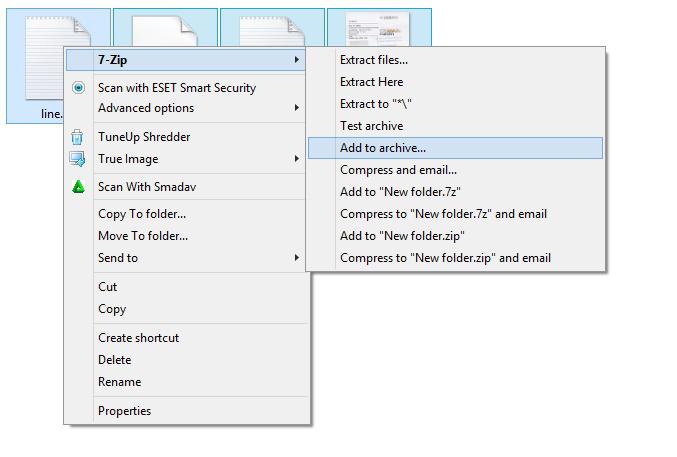The height and width of the screenshot is (457, 677).
Task: Click the True Image icon
Action: 78,159
